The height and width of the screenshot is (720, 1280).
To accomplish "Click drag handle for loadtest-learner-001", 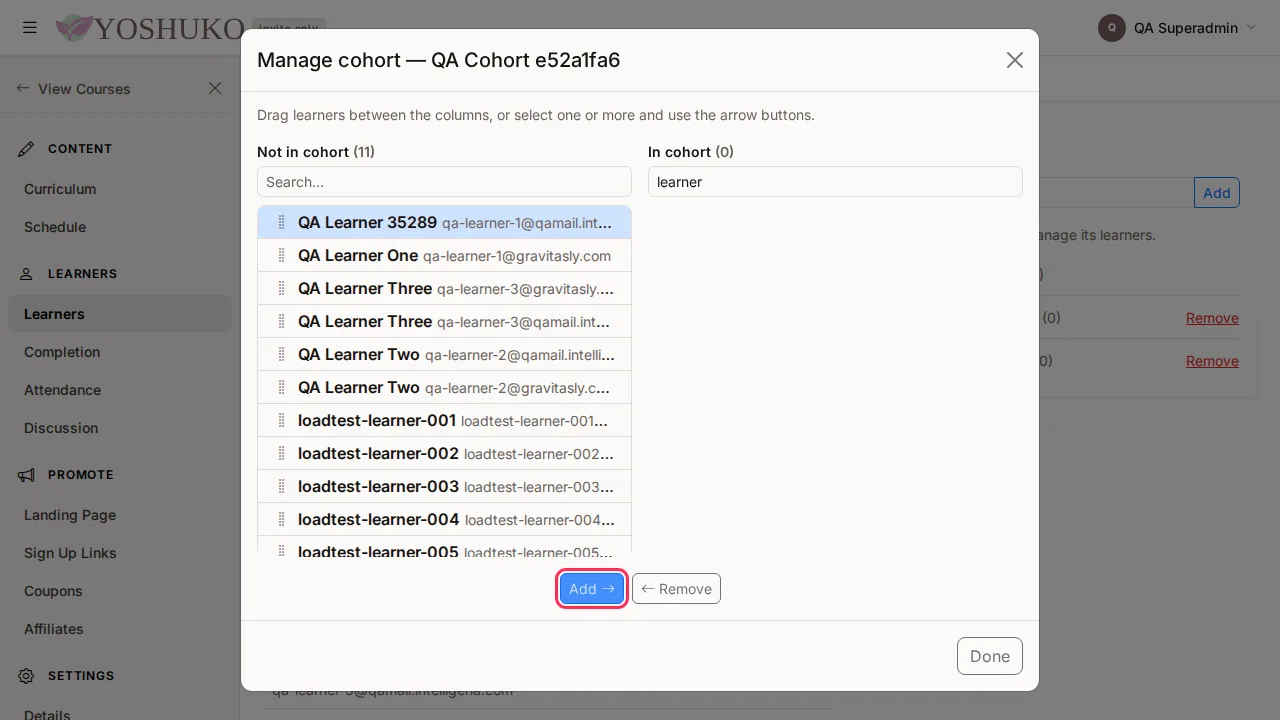I will (x=281, y=420).
